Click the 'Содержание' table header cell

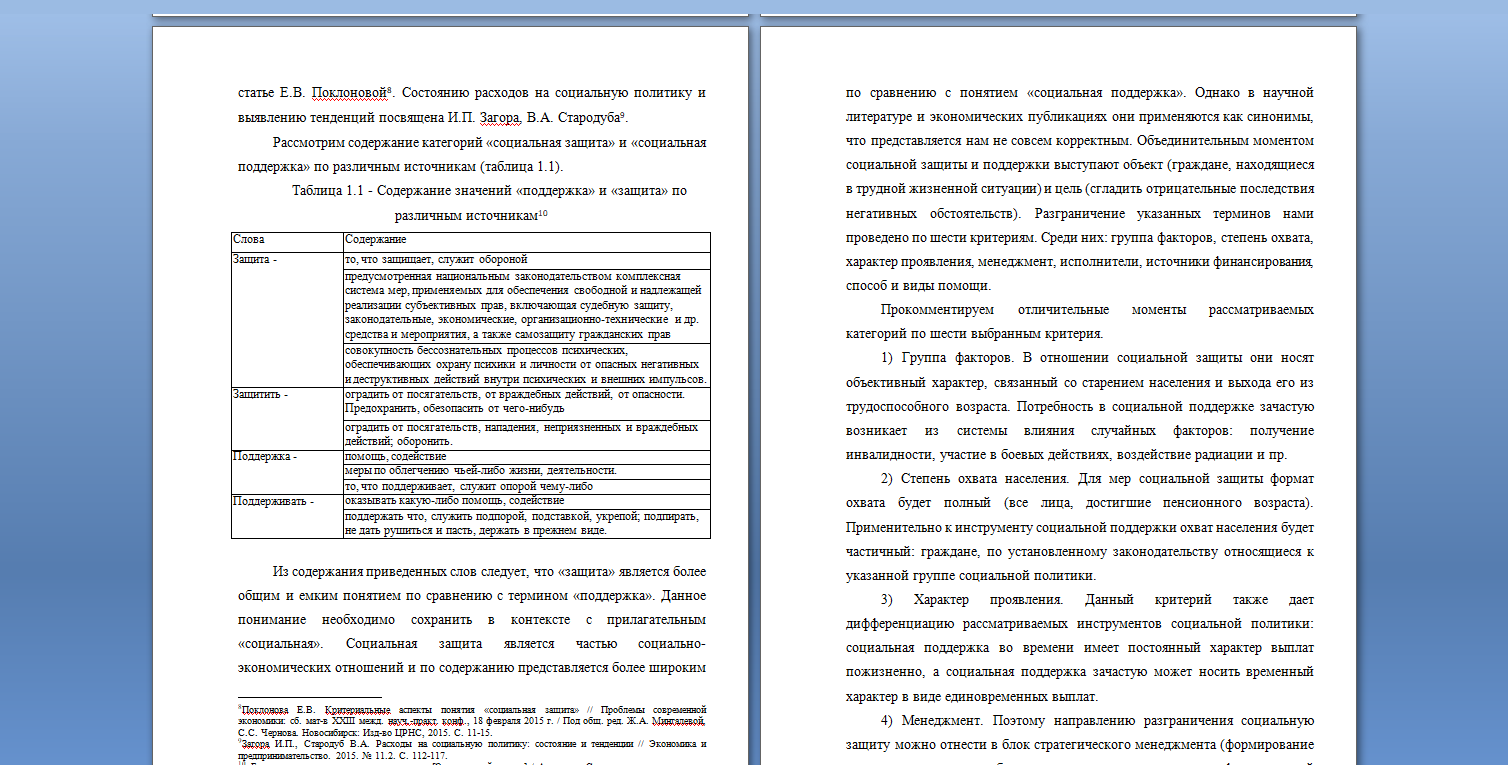pyautogui.click(x=527, y=241)
